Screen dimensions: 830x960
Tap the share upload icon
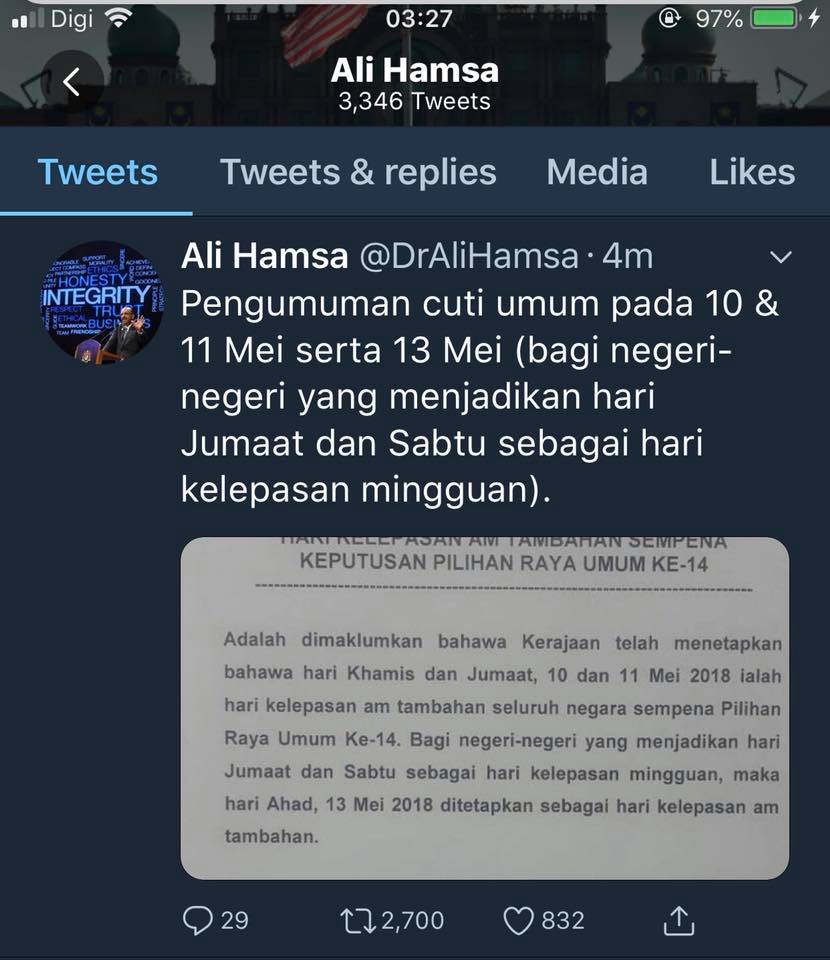coord(679,921)
